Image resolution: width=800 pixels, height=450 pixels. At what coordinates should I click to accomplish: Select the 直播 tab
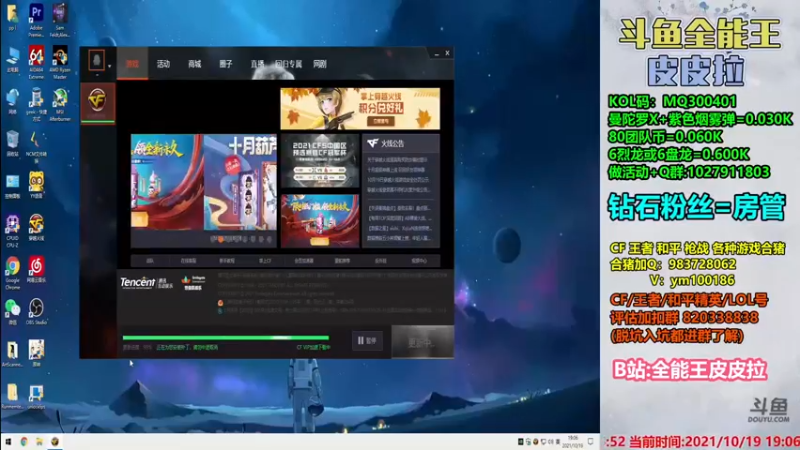click(257, 64)
